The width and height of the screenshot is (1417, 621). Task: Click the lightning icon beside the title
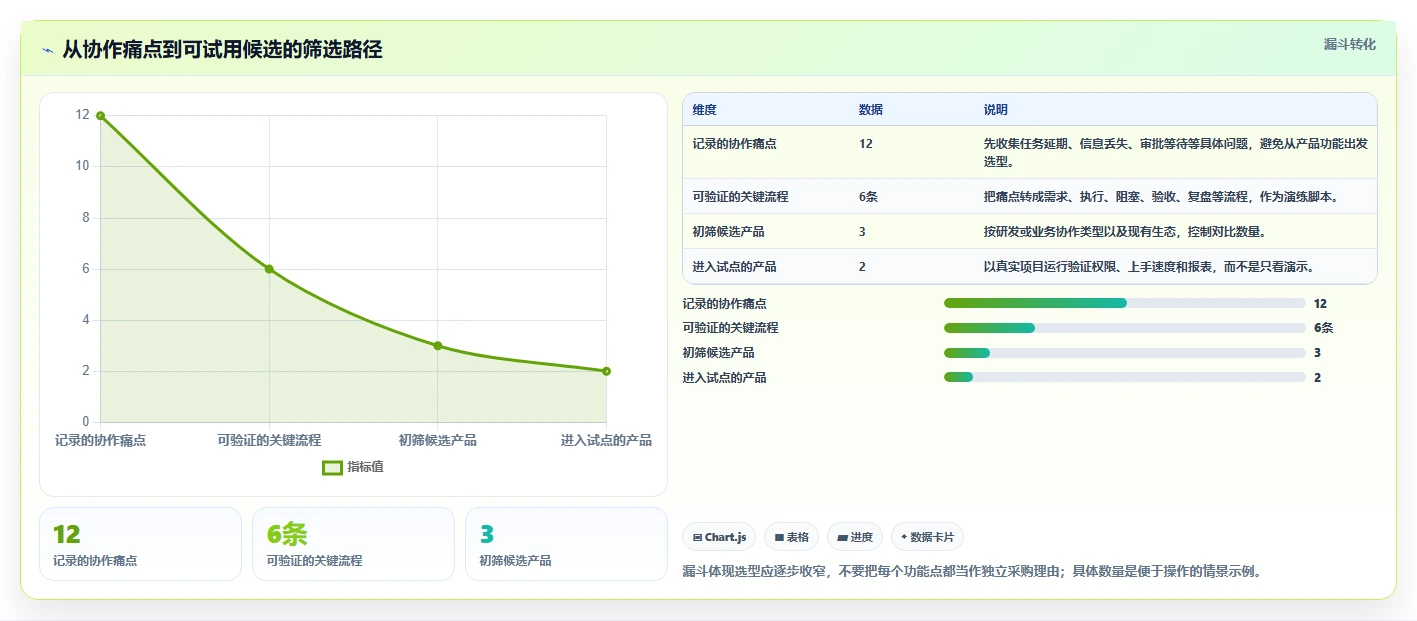47,50
